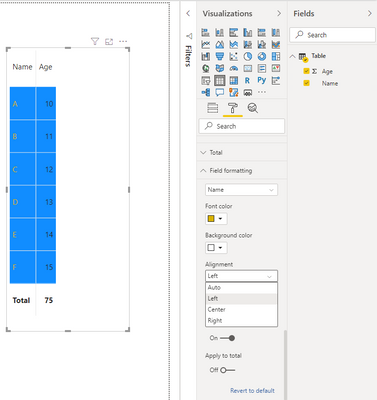Open the Font color swatch picker
Viewport: 377px width, 400px height.
216,219
